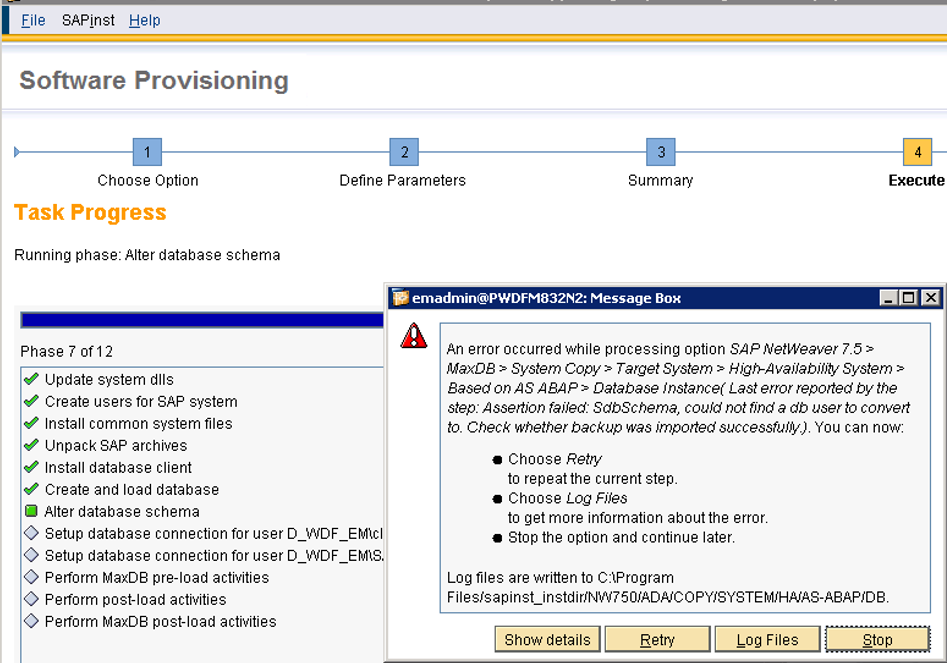Click the 'Phase 7 of 12' label
947x663 pixels.
(66, 351)
